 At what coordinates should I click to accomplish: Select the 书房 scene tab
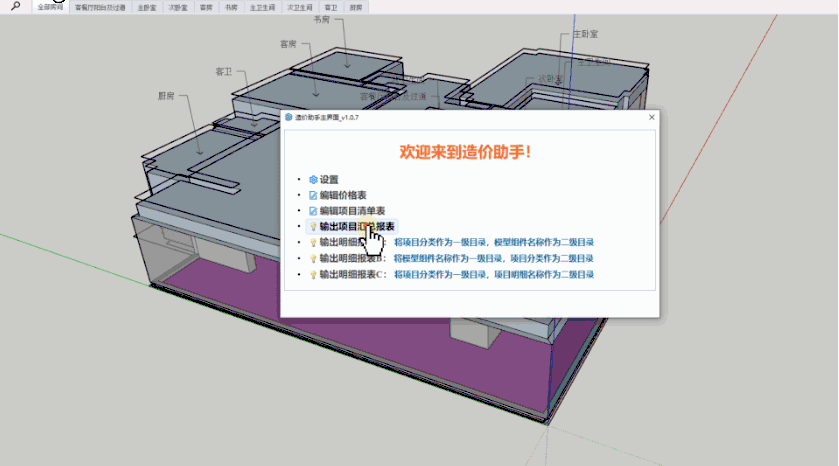coord(231,7)
